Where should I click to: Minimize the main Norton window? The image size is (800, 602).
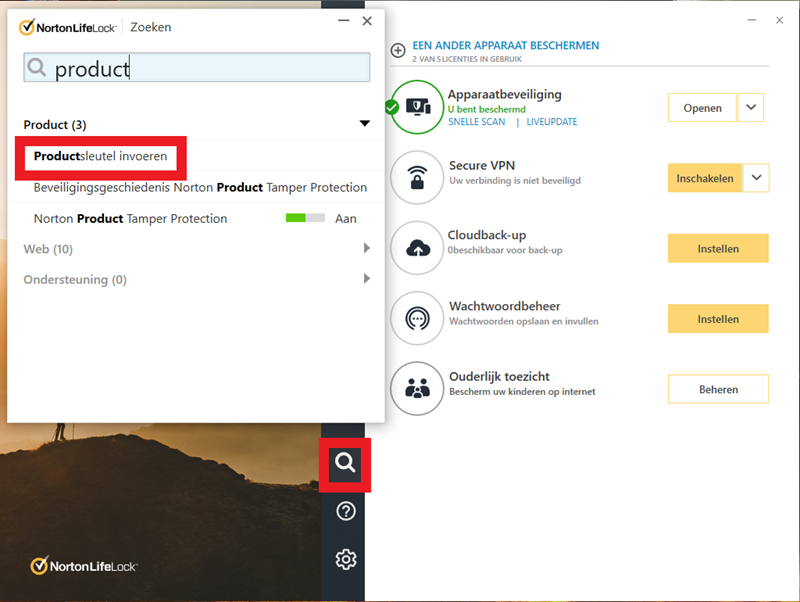point(752,20)
